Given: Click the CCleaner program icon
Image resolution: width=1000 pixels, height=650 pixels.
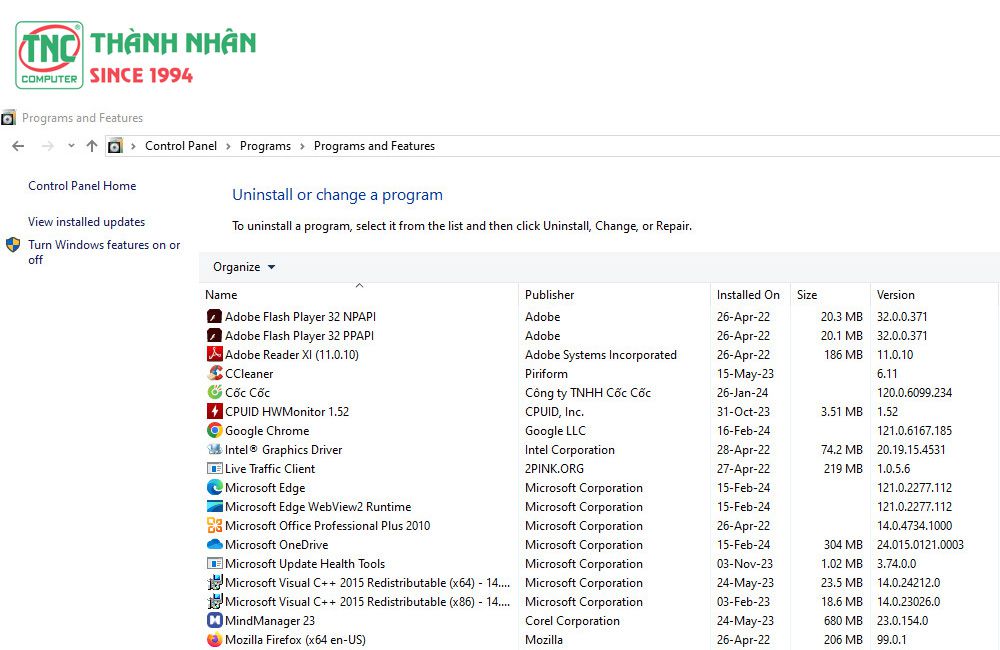Looking at the screenshot, I should click(214, 373).
